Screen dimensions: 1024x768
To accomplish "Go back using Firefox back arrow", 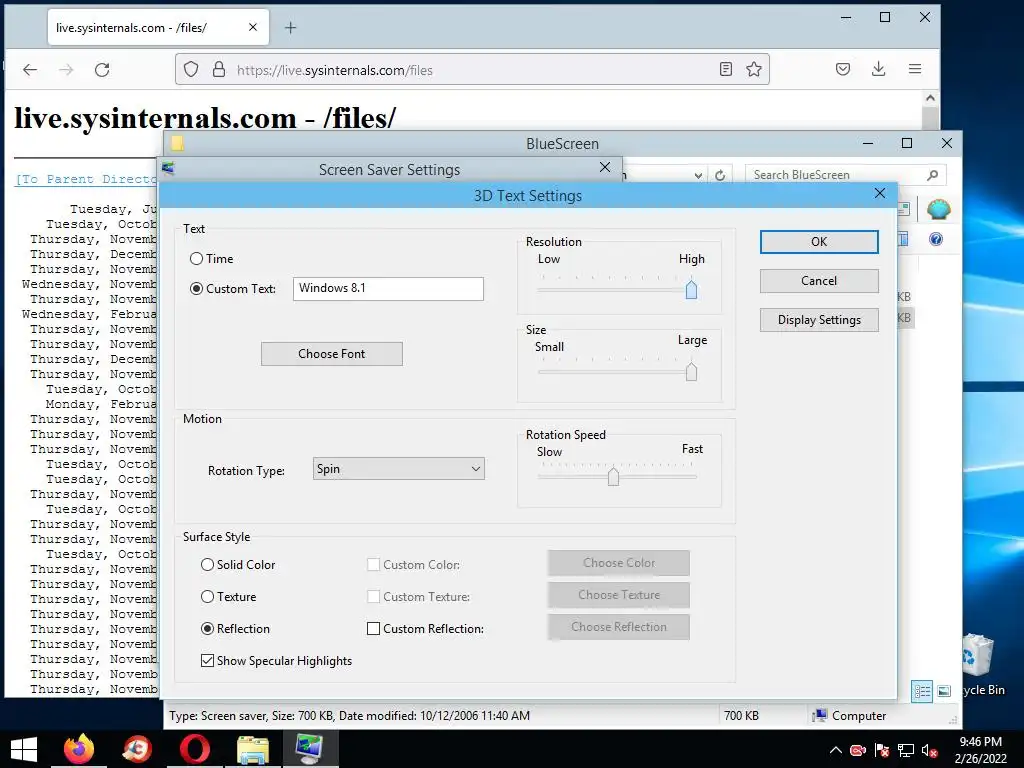I will click(x=30, y=70).
